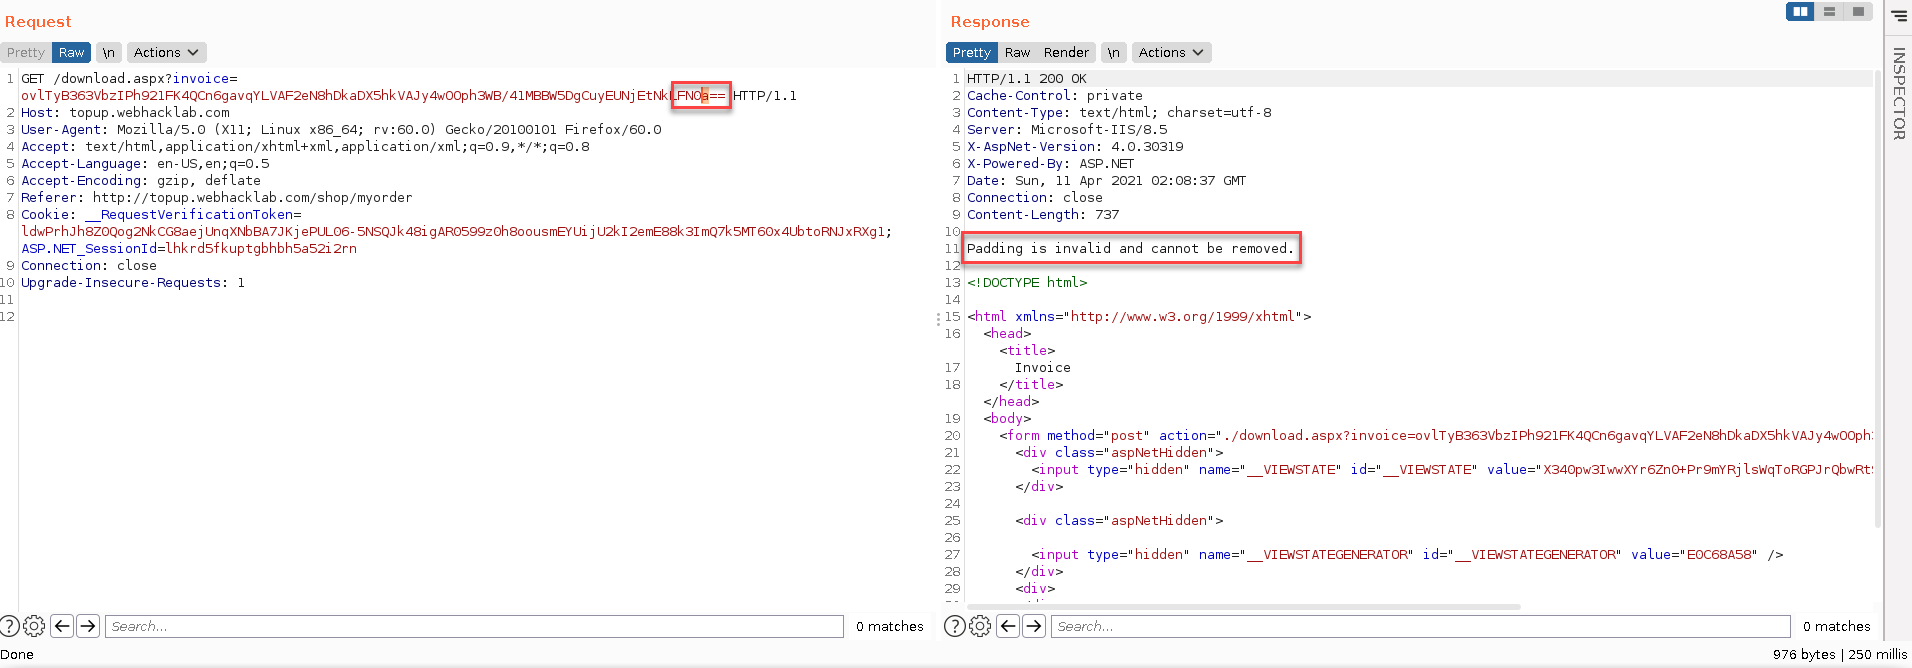Image resolution: width=1912 pixels, height=668 pixels.
Task: Click 'X-AspNet-Version: 4.0.30319' header
Action: pyautogui.click(x=1075, y=146)
